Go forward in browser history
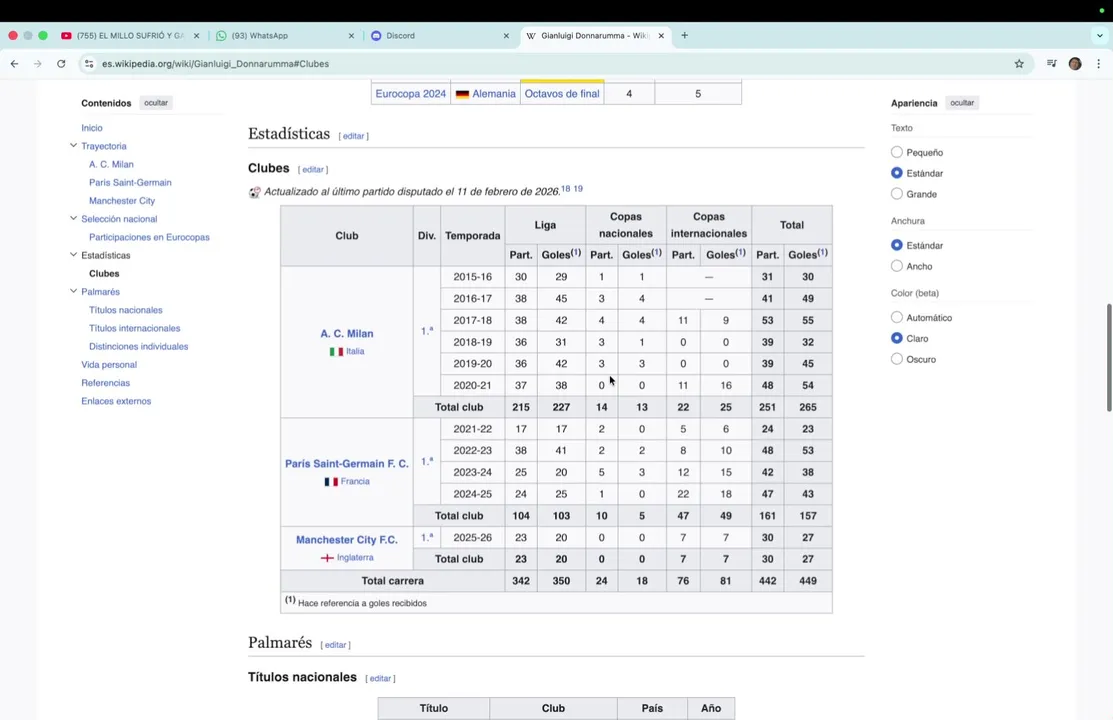This screenshot has width=1113, height=720. [x=38, y=64]
